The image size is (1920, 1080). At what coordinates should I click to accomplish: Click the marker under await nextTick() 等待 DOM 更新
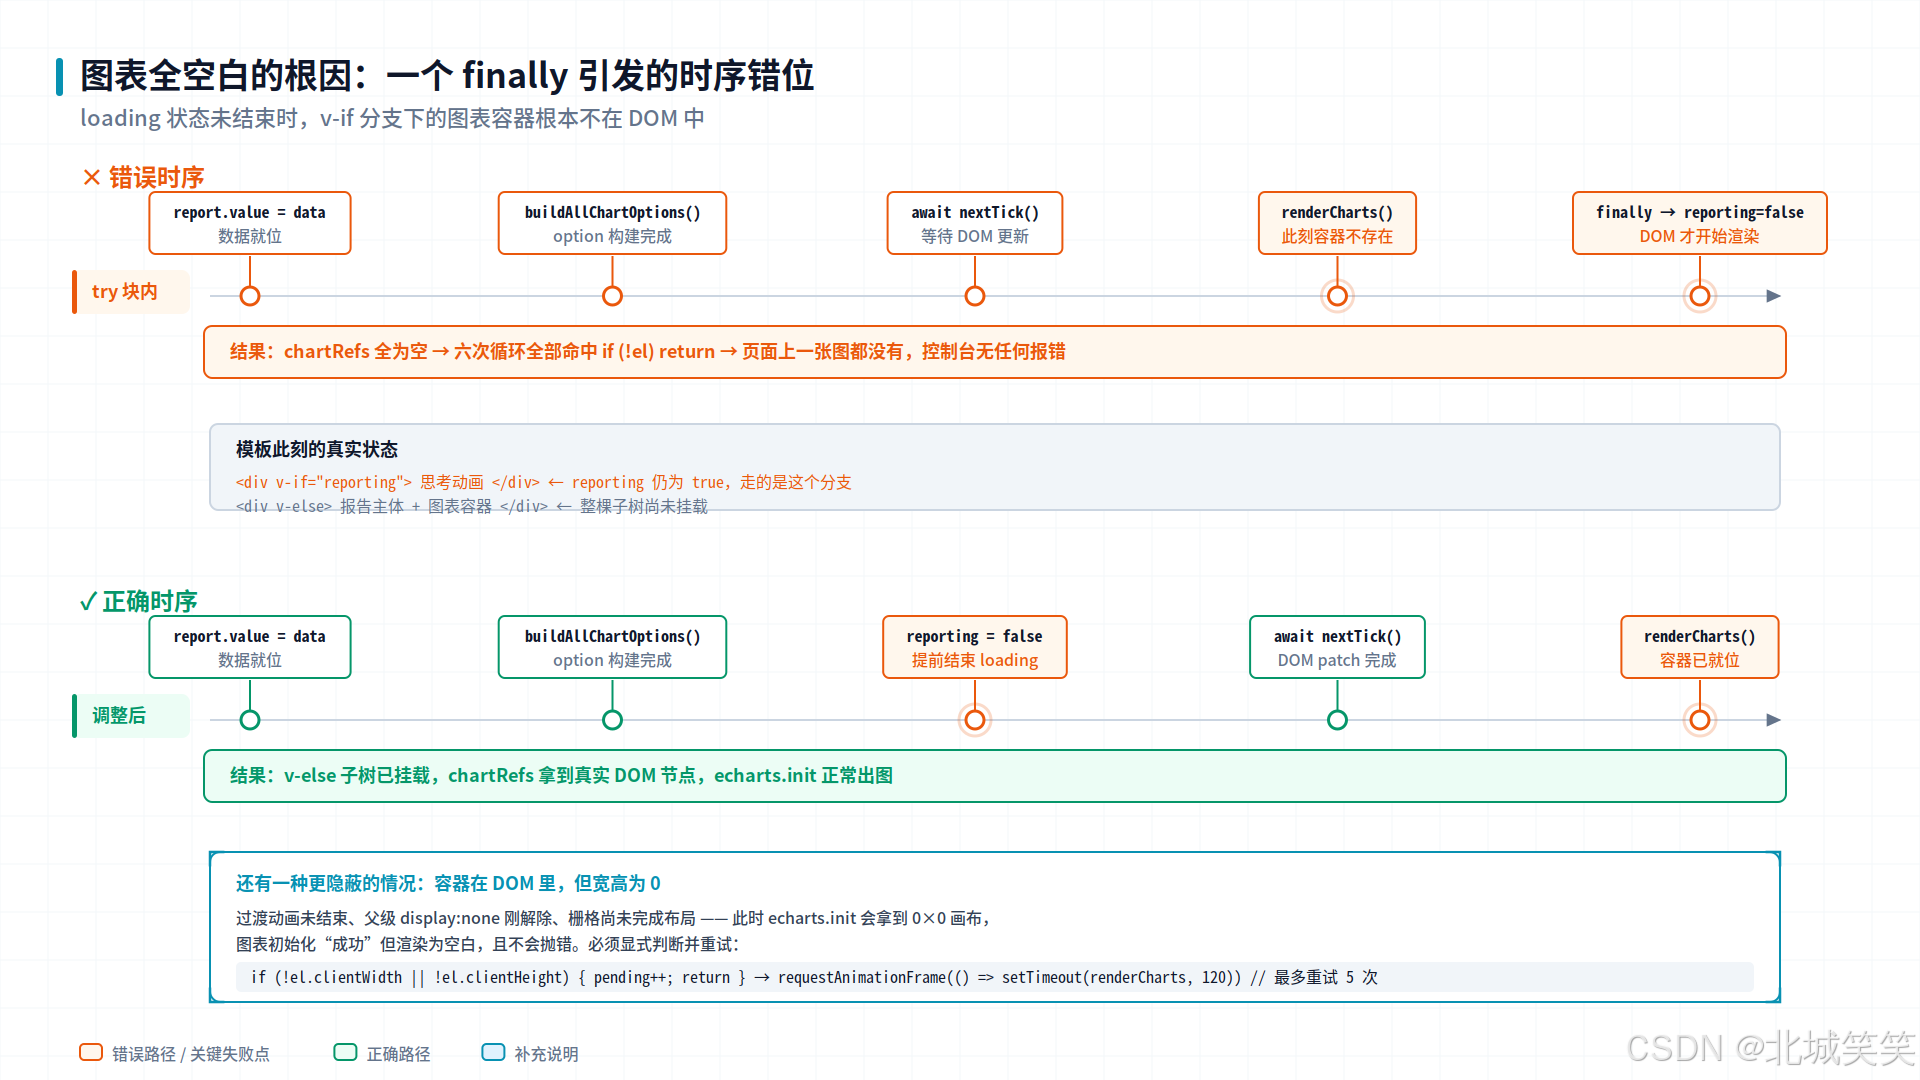[975, 296]
